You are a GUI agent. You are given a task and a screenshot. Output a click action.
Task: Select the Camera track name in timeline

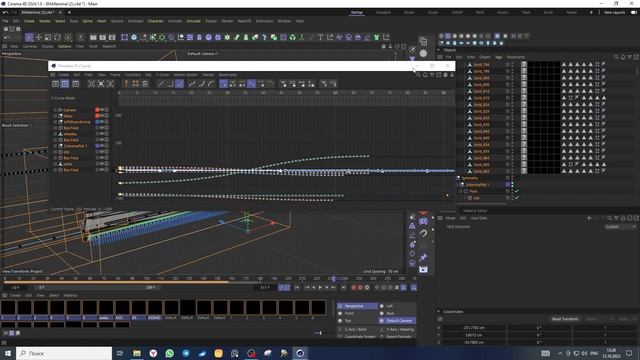pyautogui.click(x=70, y=110)
